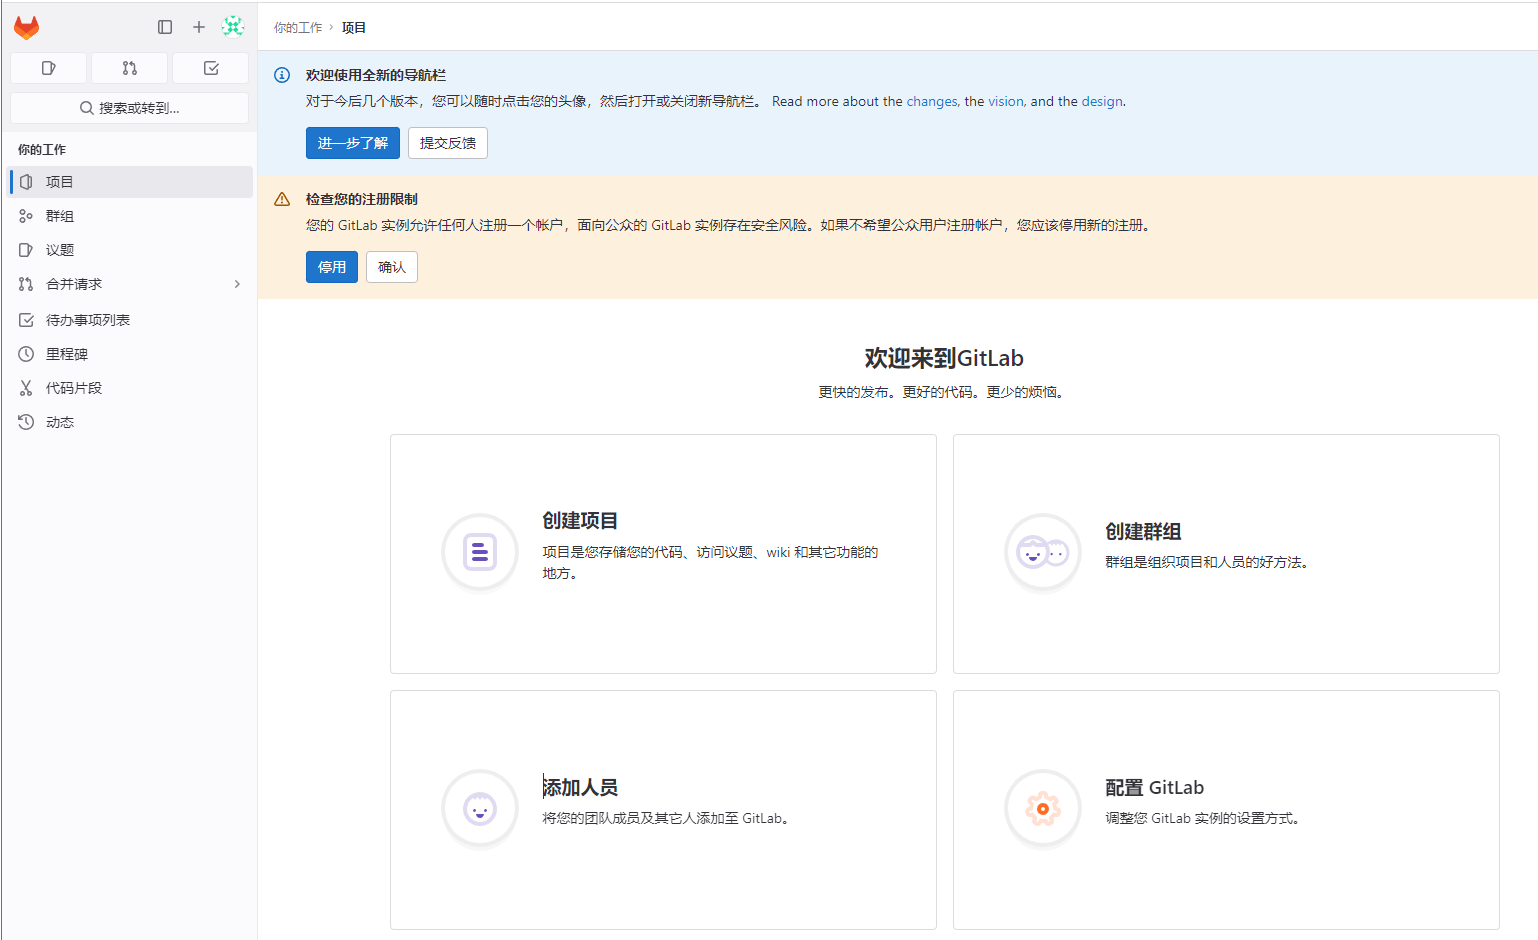Open the changes link

coord(932,101)
